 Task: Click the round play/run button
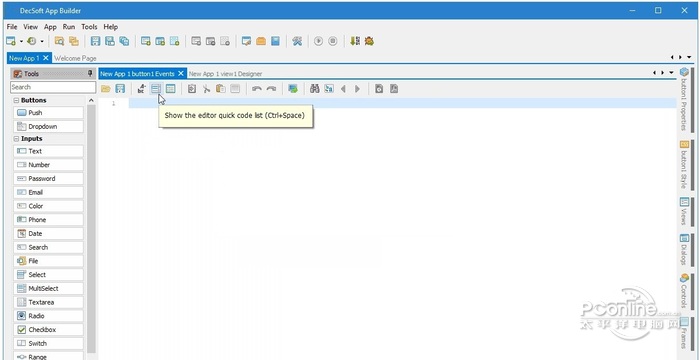(318, 41)
